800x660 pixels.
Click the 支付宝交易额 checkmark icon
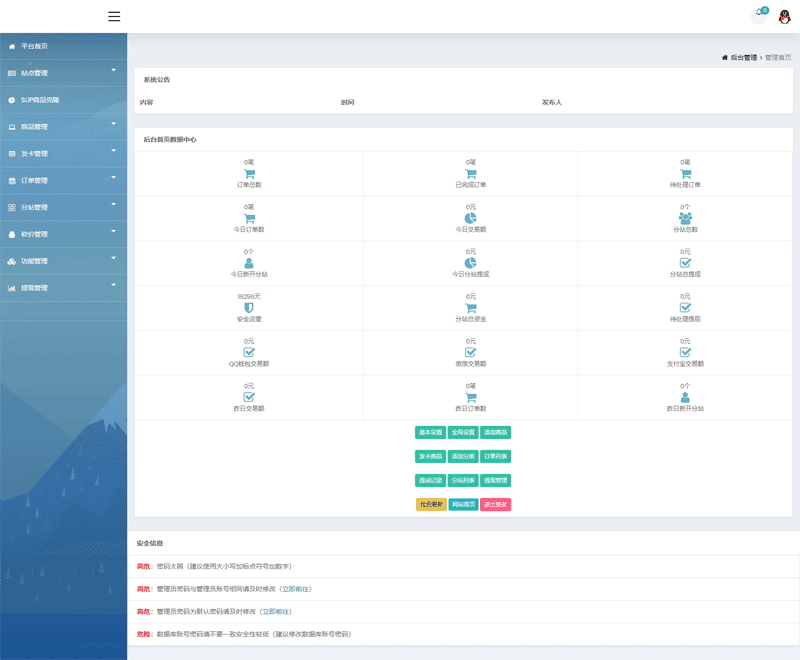pos(685,352)
